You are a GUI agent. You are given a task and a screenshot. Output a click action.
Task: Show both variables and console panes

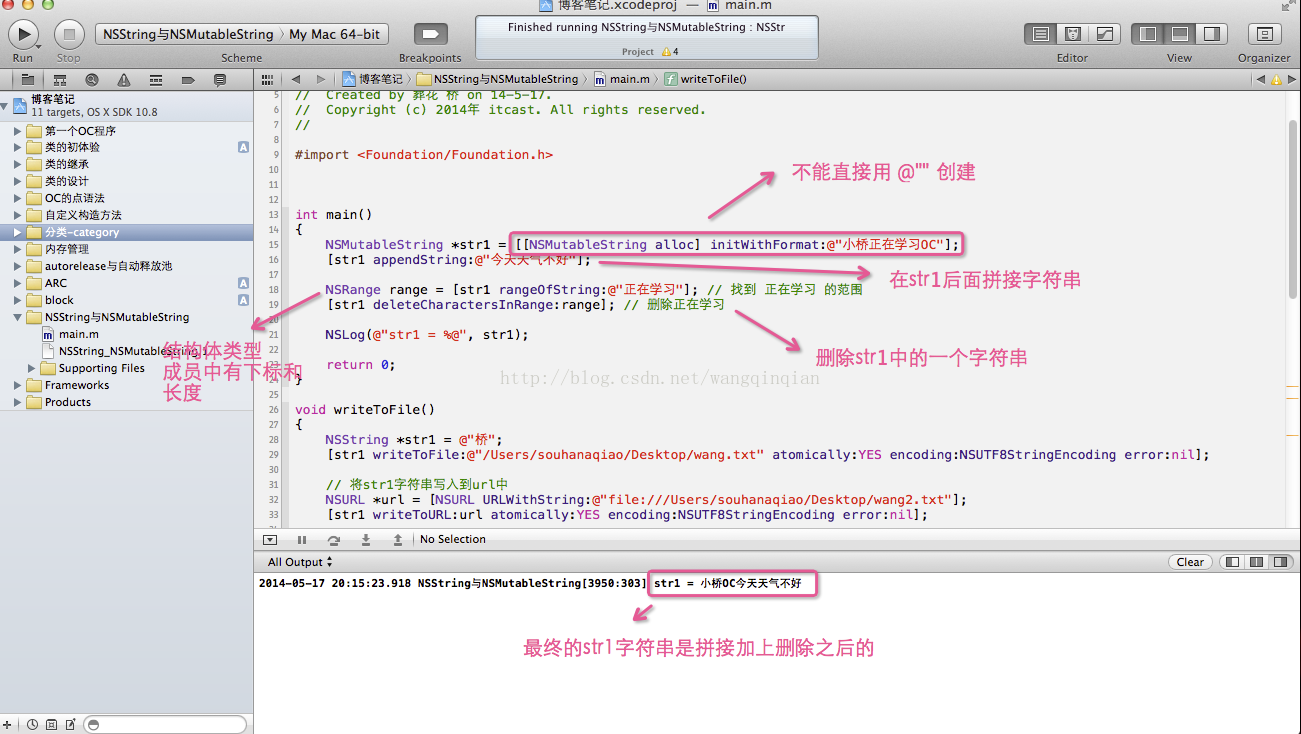coord(1255,562)
